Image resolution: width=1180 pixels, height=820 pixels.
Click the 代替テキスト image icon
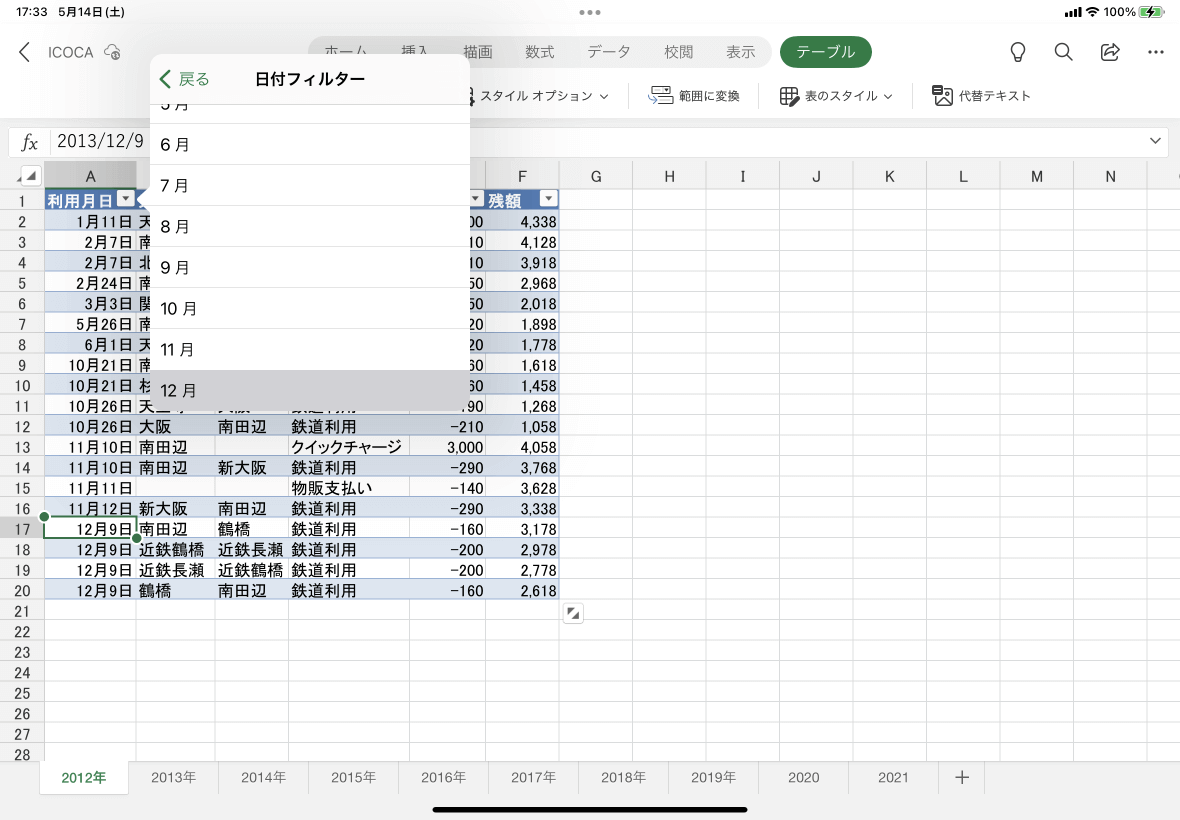(x=942, y=96)
